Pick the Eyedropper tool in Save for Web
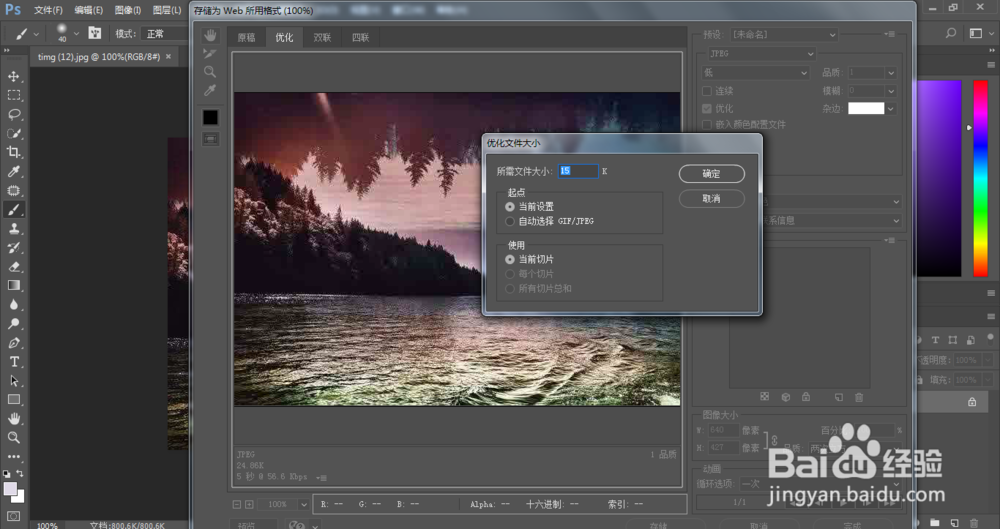This screenshot has height=529, width=1000. click(210, 91)
